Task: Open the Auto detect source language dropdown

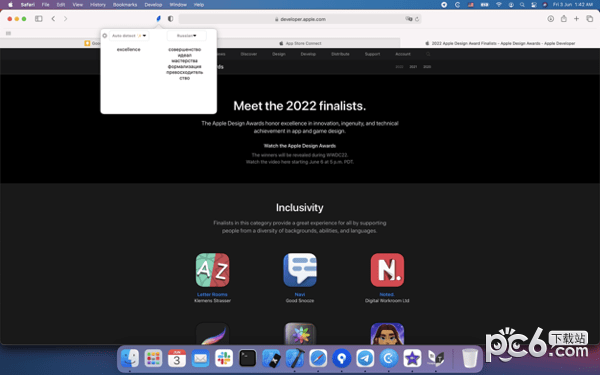Action: (129, 36)
